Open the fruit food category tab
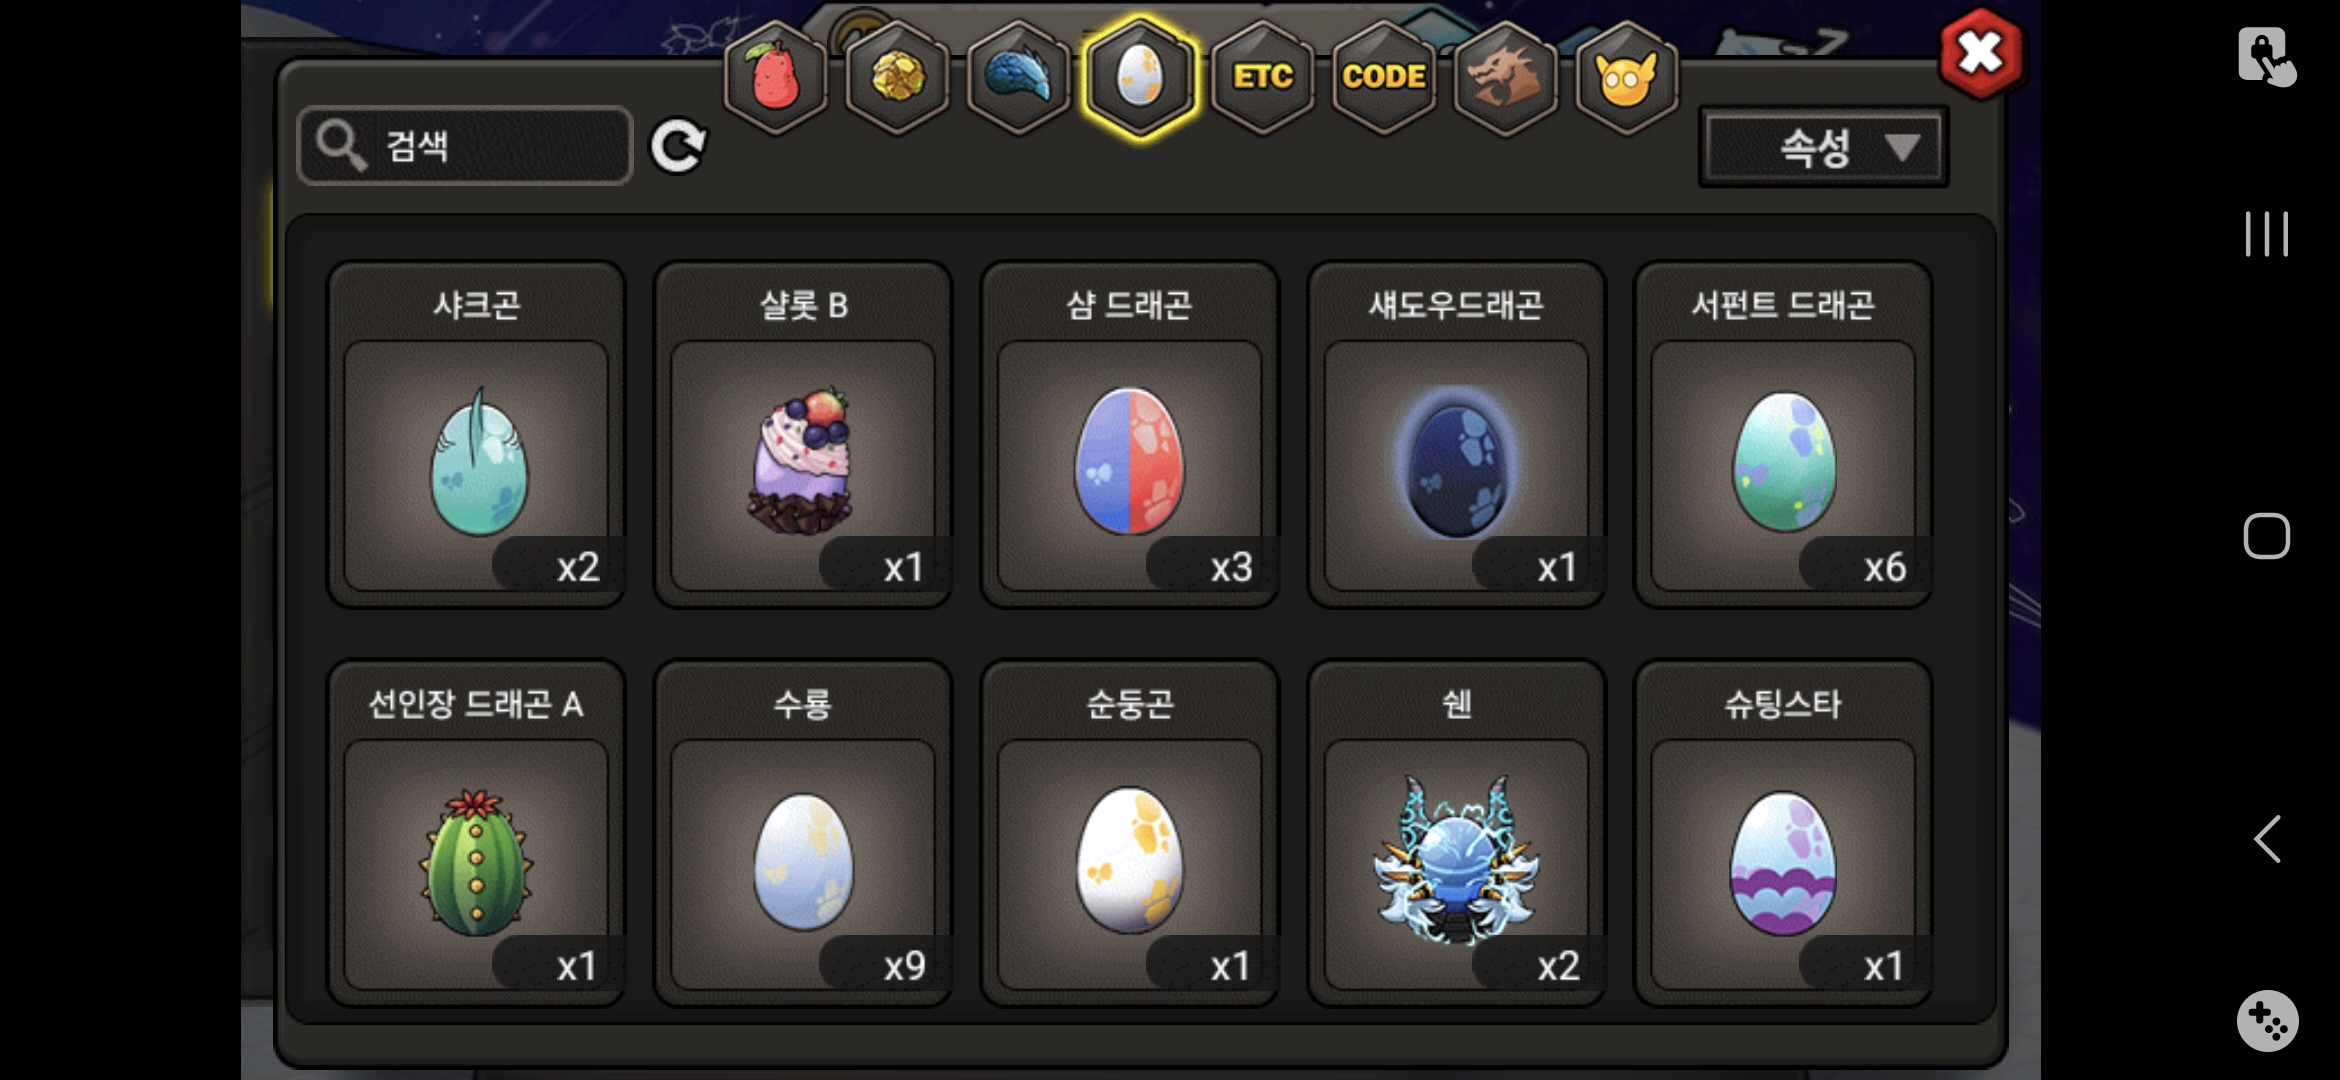Image resolution: width=2340 pixels, height=1080 pixels. 775,77
